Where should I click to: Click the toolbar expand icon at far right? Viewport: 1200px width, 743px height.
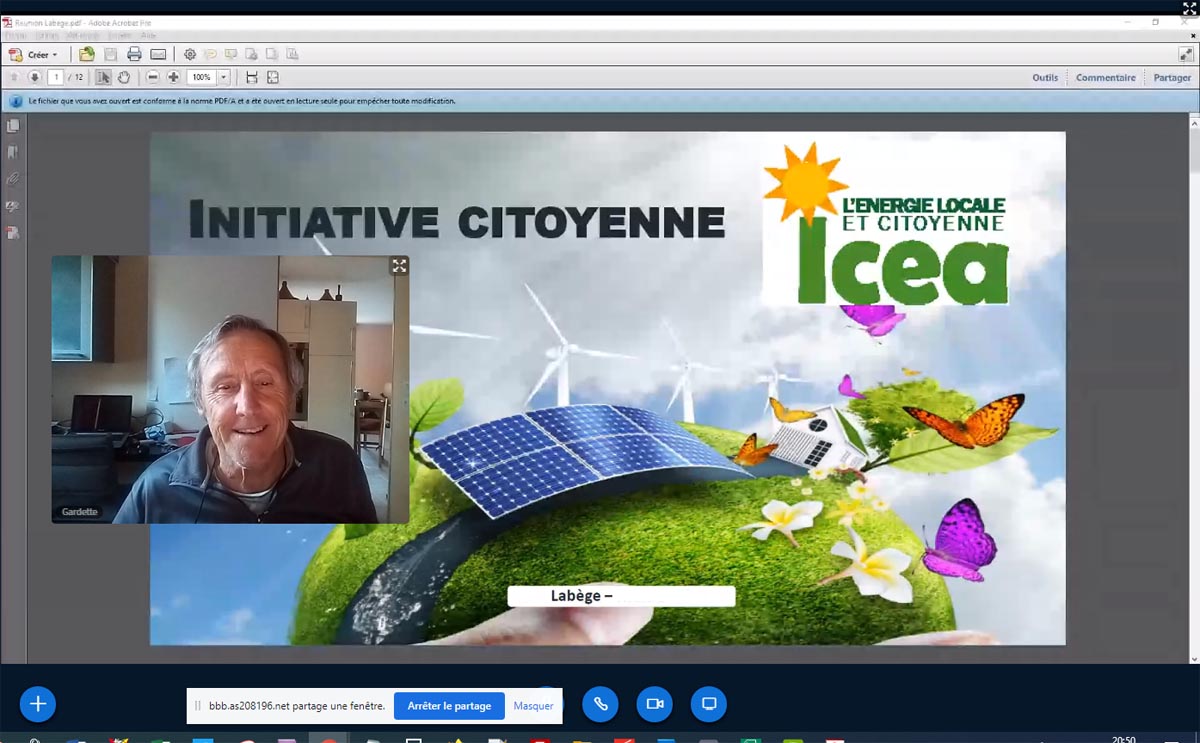1185,55
